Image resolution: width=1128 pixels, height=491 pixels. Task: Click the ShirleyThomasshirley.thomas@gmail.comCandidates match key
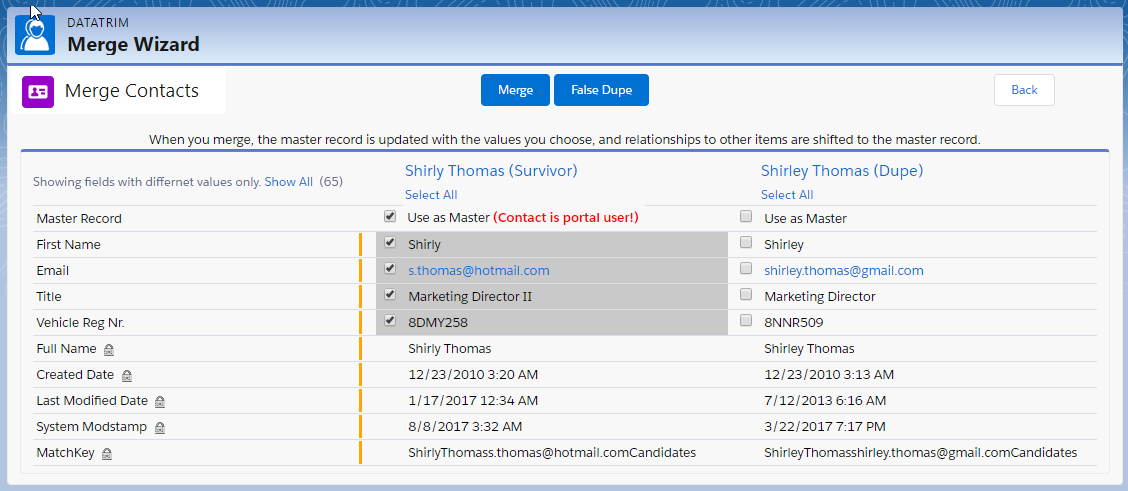click(921, 453)
